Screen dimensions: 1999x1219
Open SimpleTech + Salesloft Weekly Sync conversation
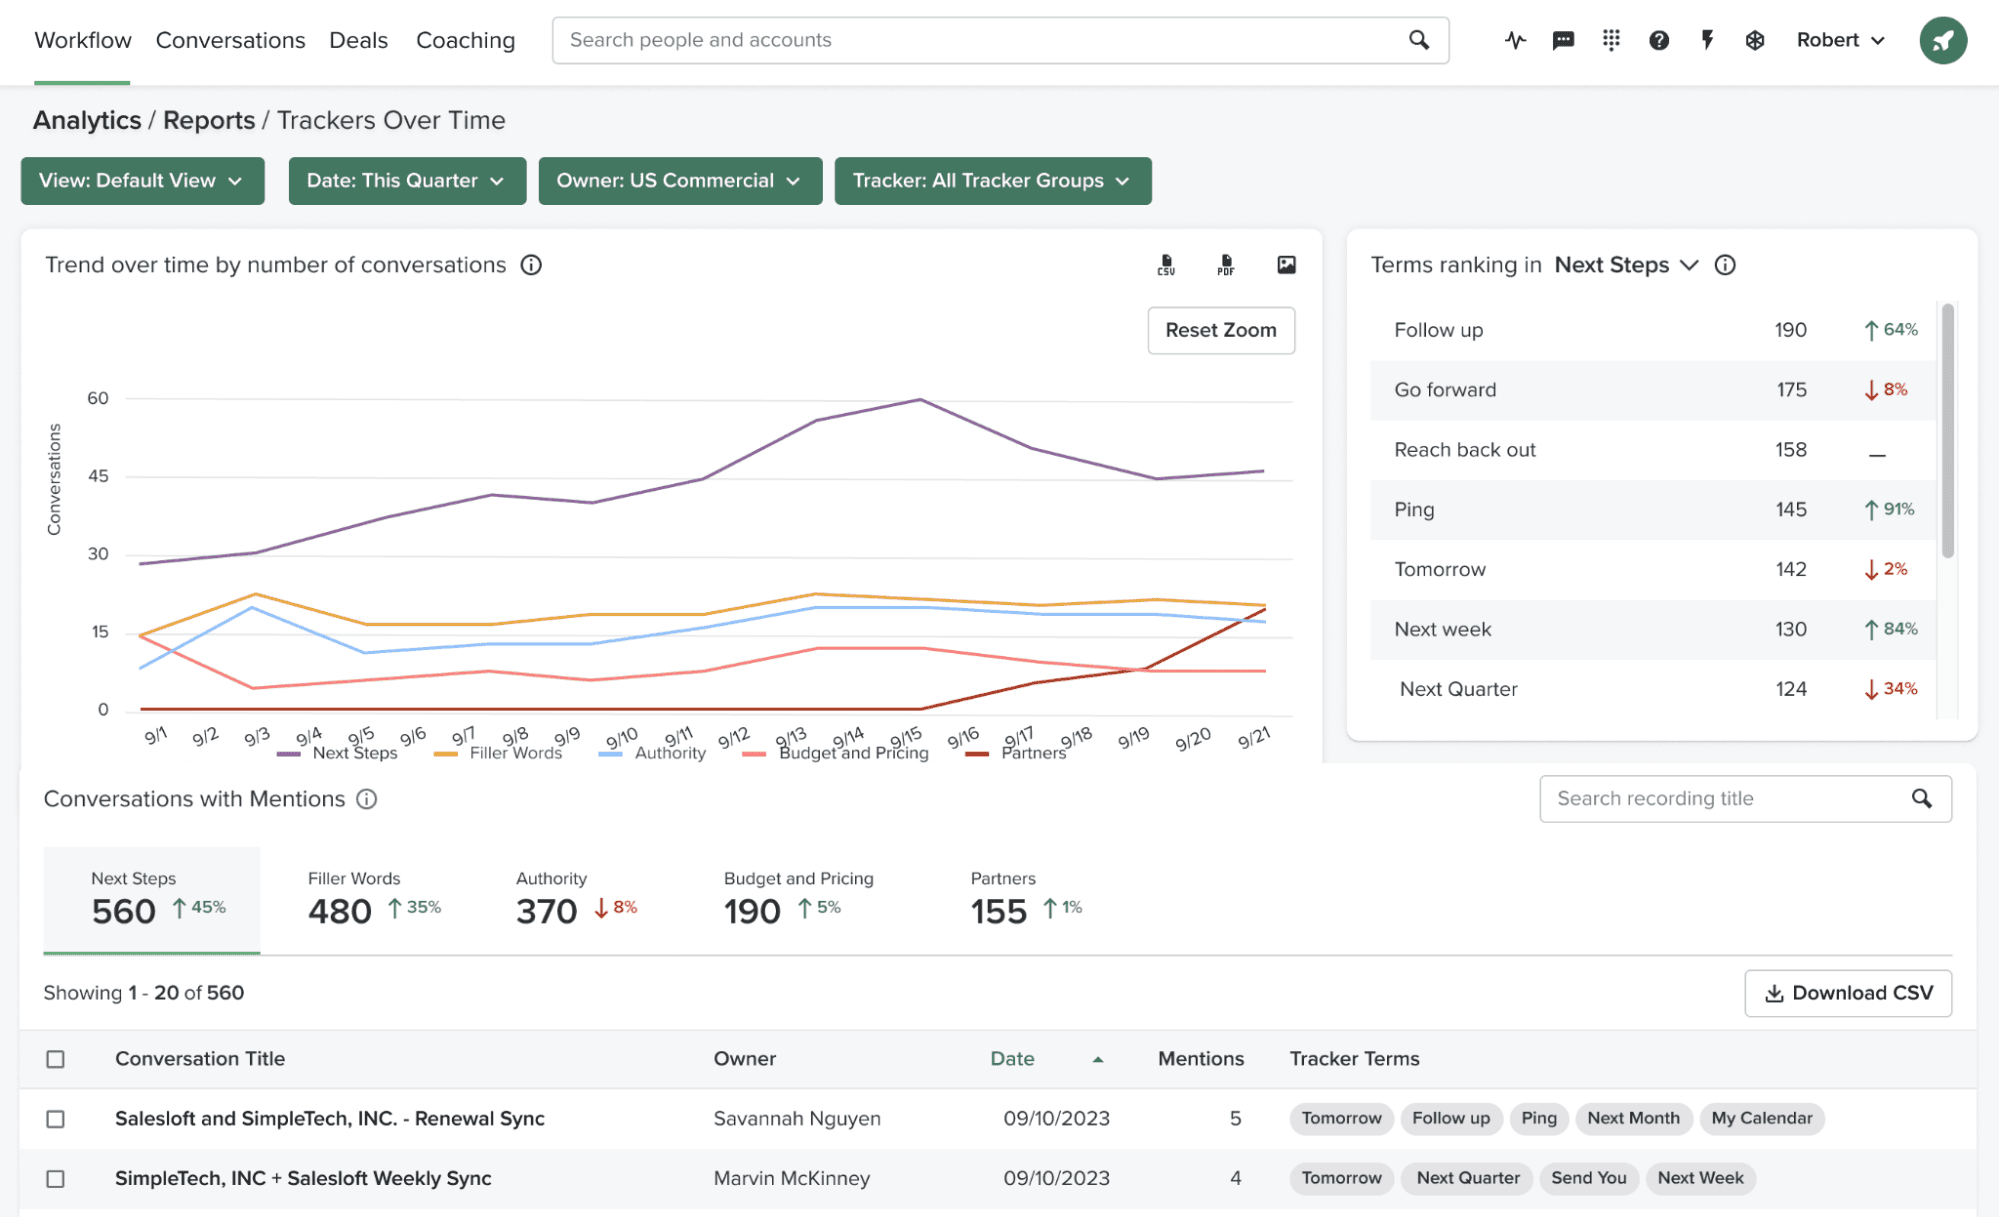303,1179
